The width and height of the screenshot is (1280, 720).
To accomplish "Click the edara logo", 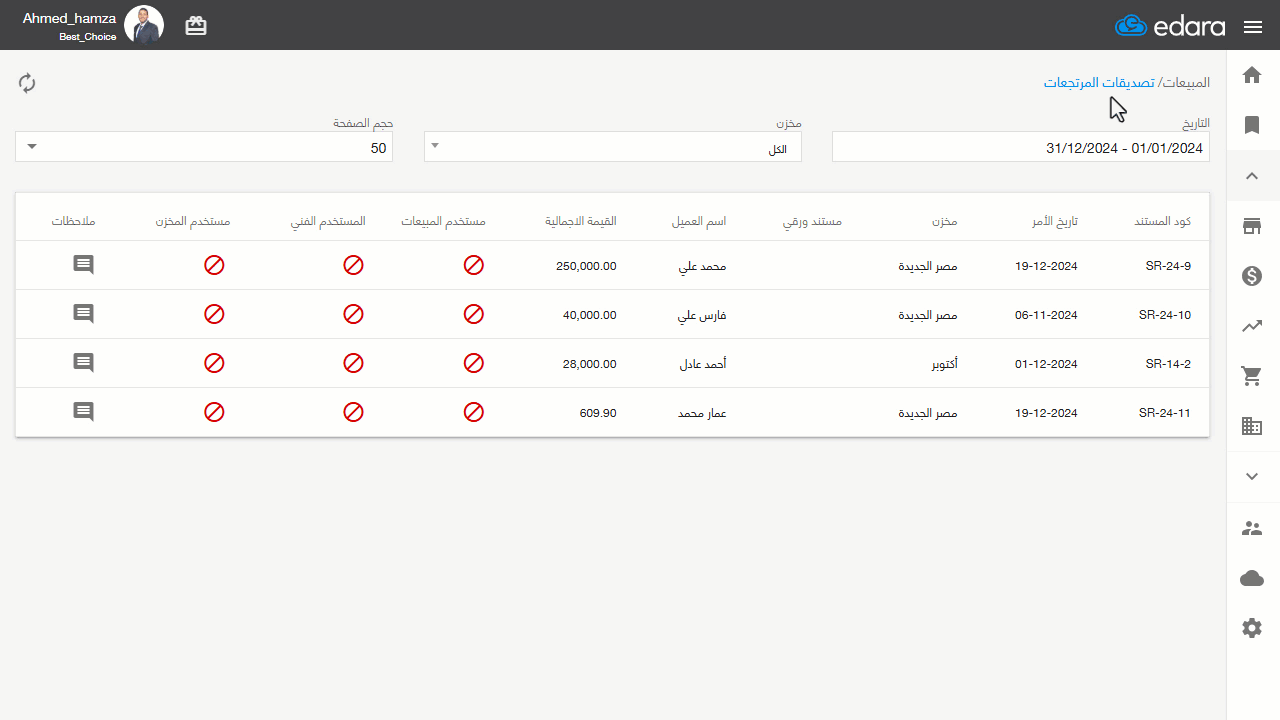I will pos(1170,26).
